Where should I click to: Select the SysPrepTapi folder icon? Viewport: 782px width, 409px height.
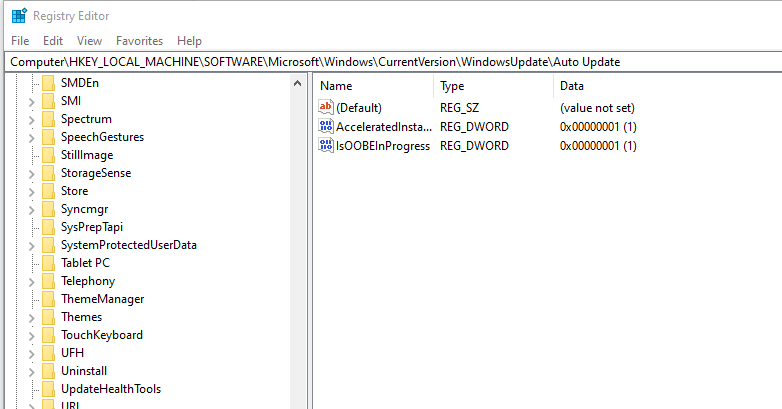click(x=48, y=227)
